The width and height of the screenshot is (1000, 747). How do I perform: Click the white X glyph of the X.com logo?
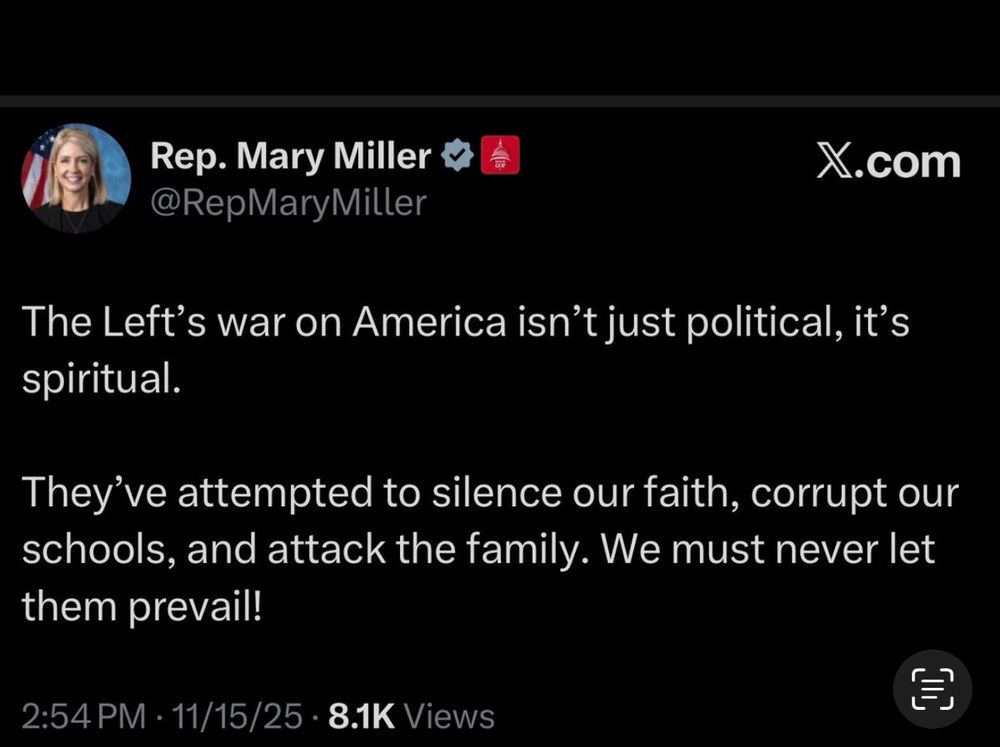[x=834, y=161]
